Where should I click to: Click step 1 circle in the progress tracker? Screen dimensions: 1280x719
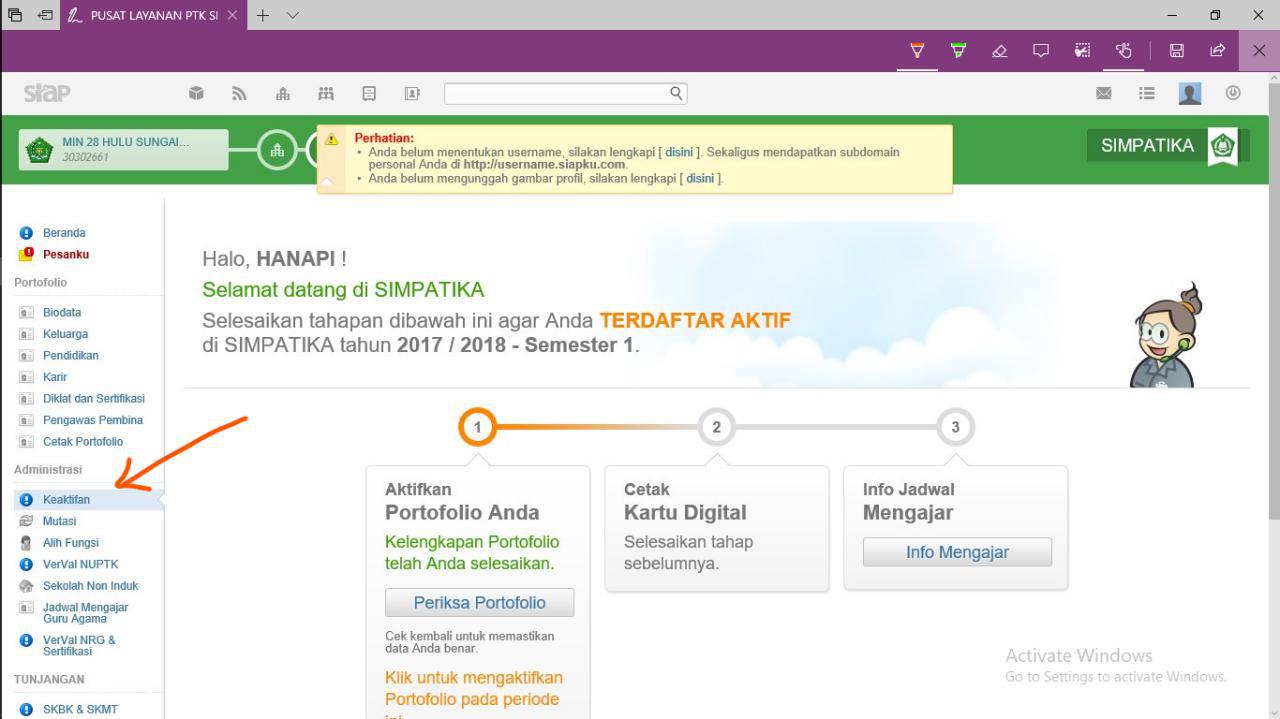tap(478, 427)
